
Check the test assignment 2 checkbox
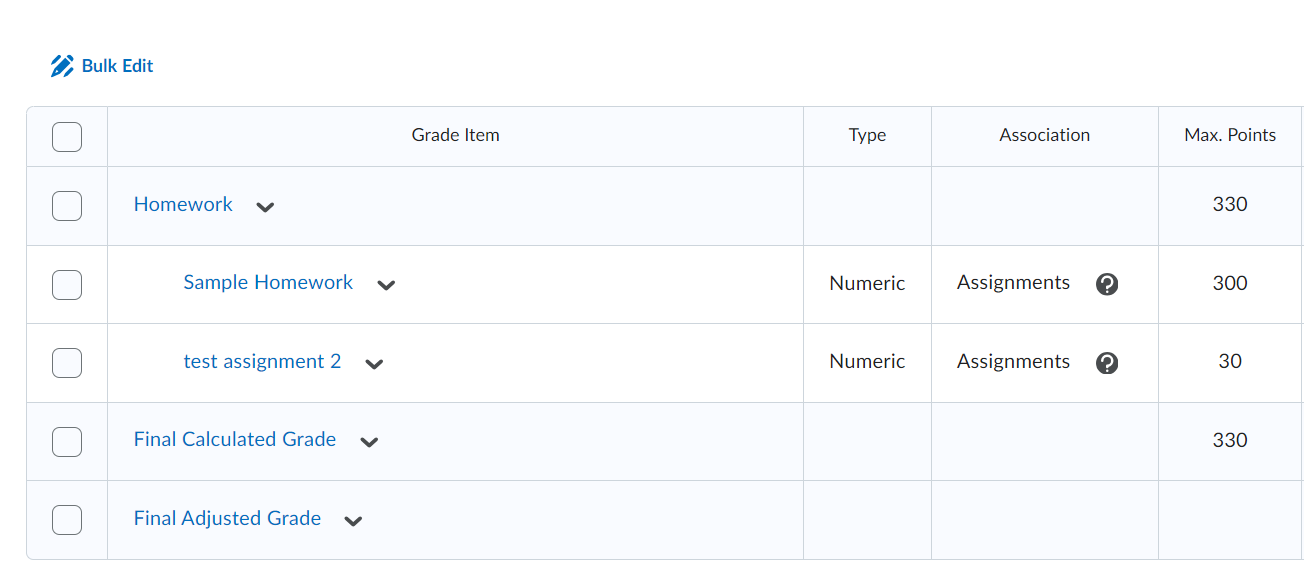67,362
